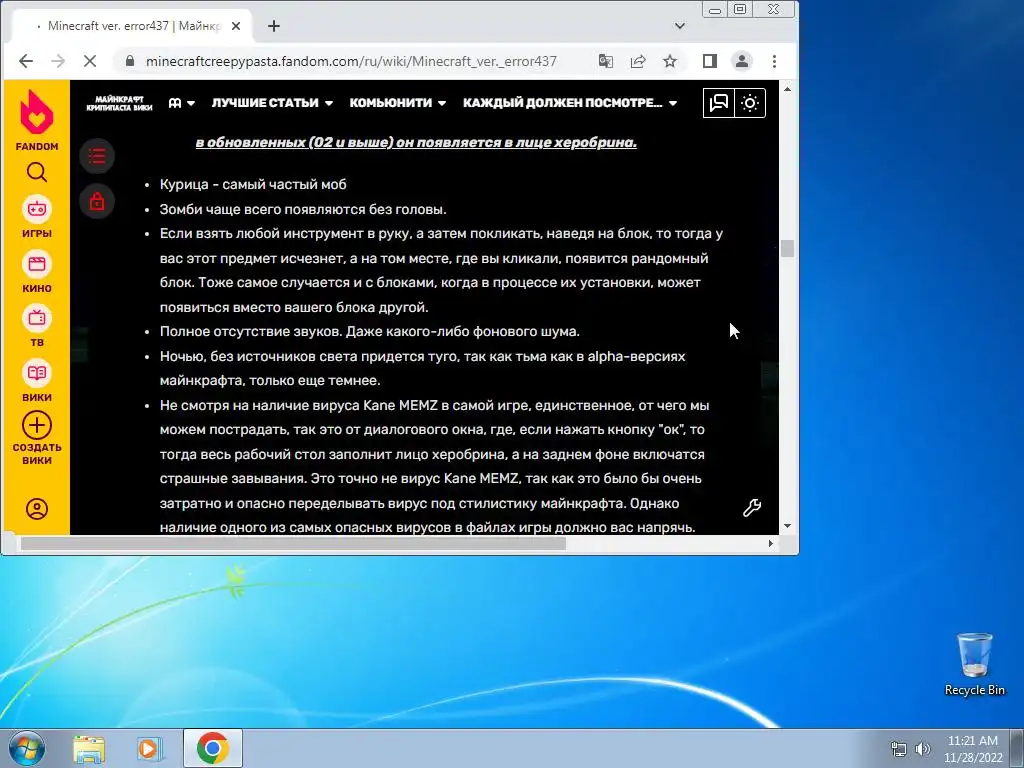Screen dimensions: 1024x768
Task: Expand the explore people-icon dropdown
Action: coord(182,103)
